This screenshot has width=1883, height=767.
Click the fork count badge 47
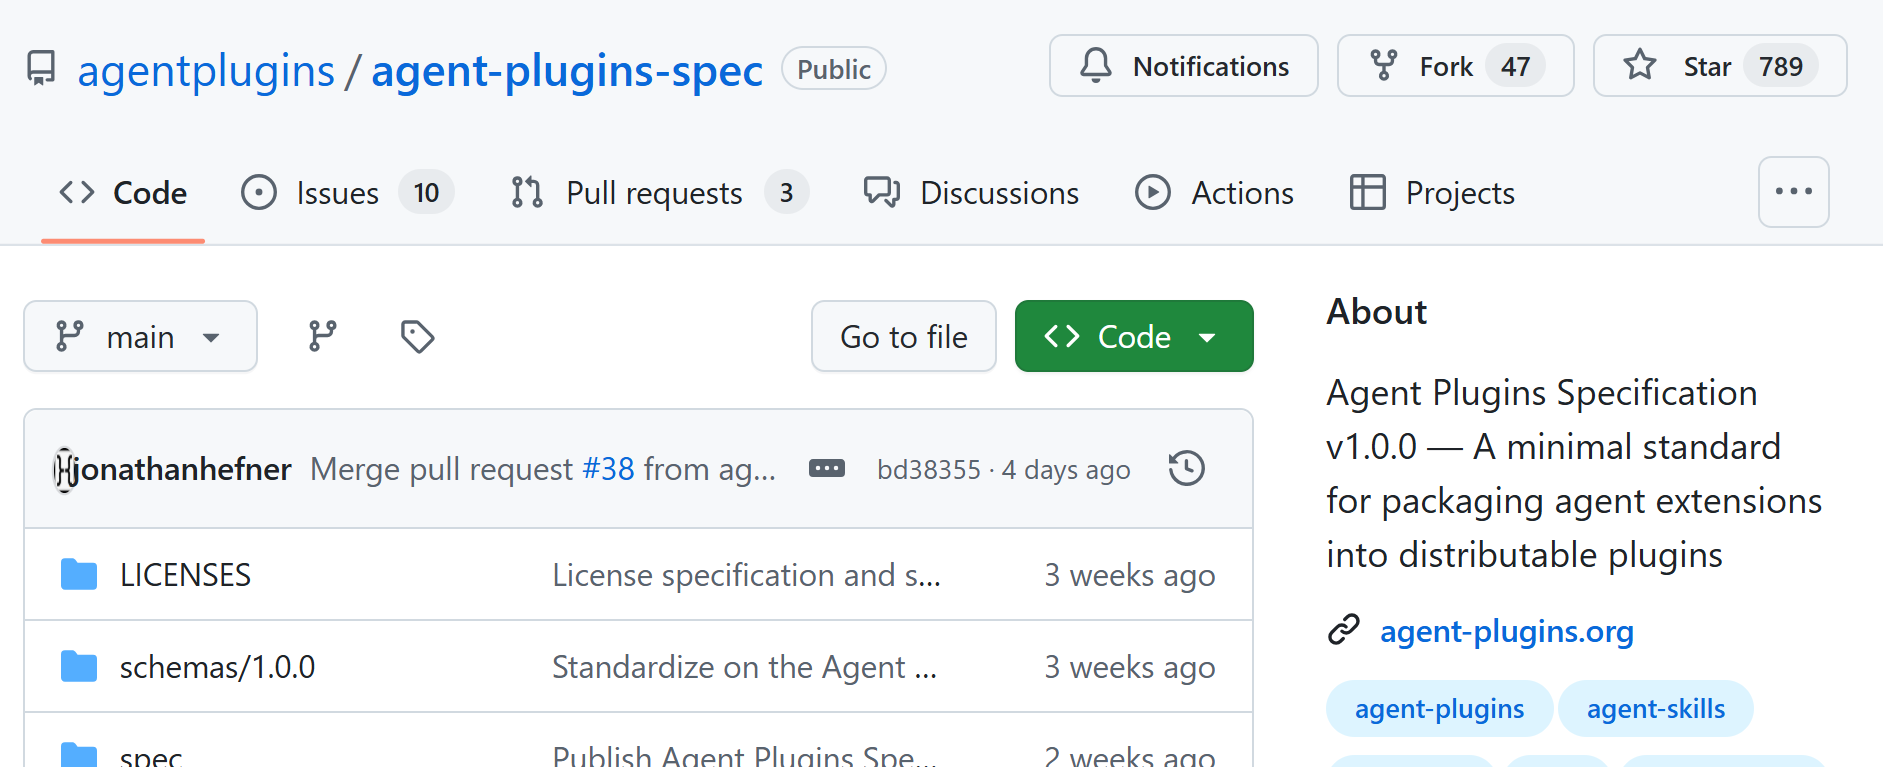pos(1515,67)
